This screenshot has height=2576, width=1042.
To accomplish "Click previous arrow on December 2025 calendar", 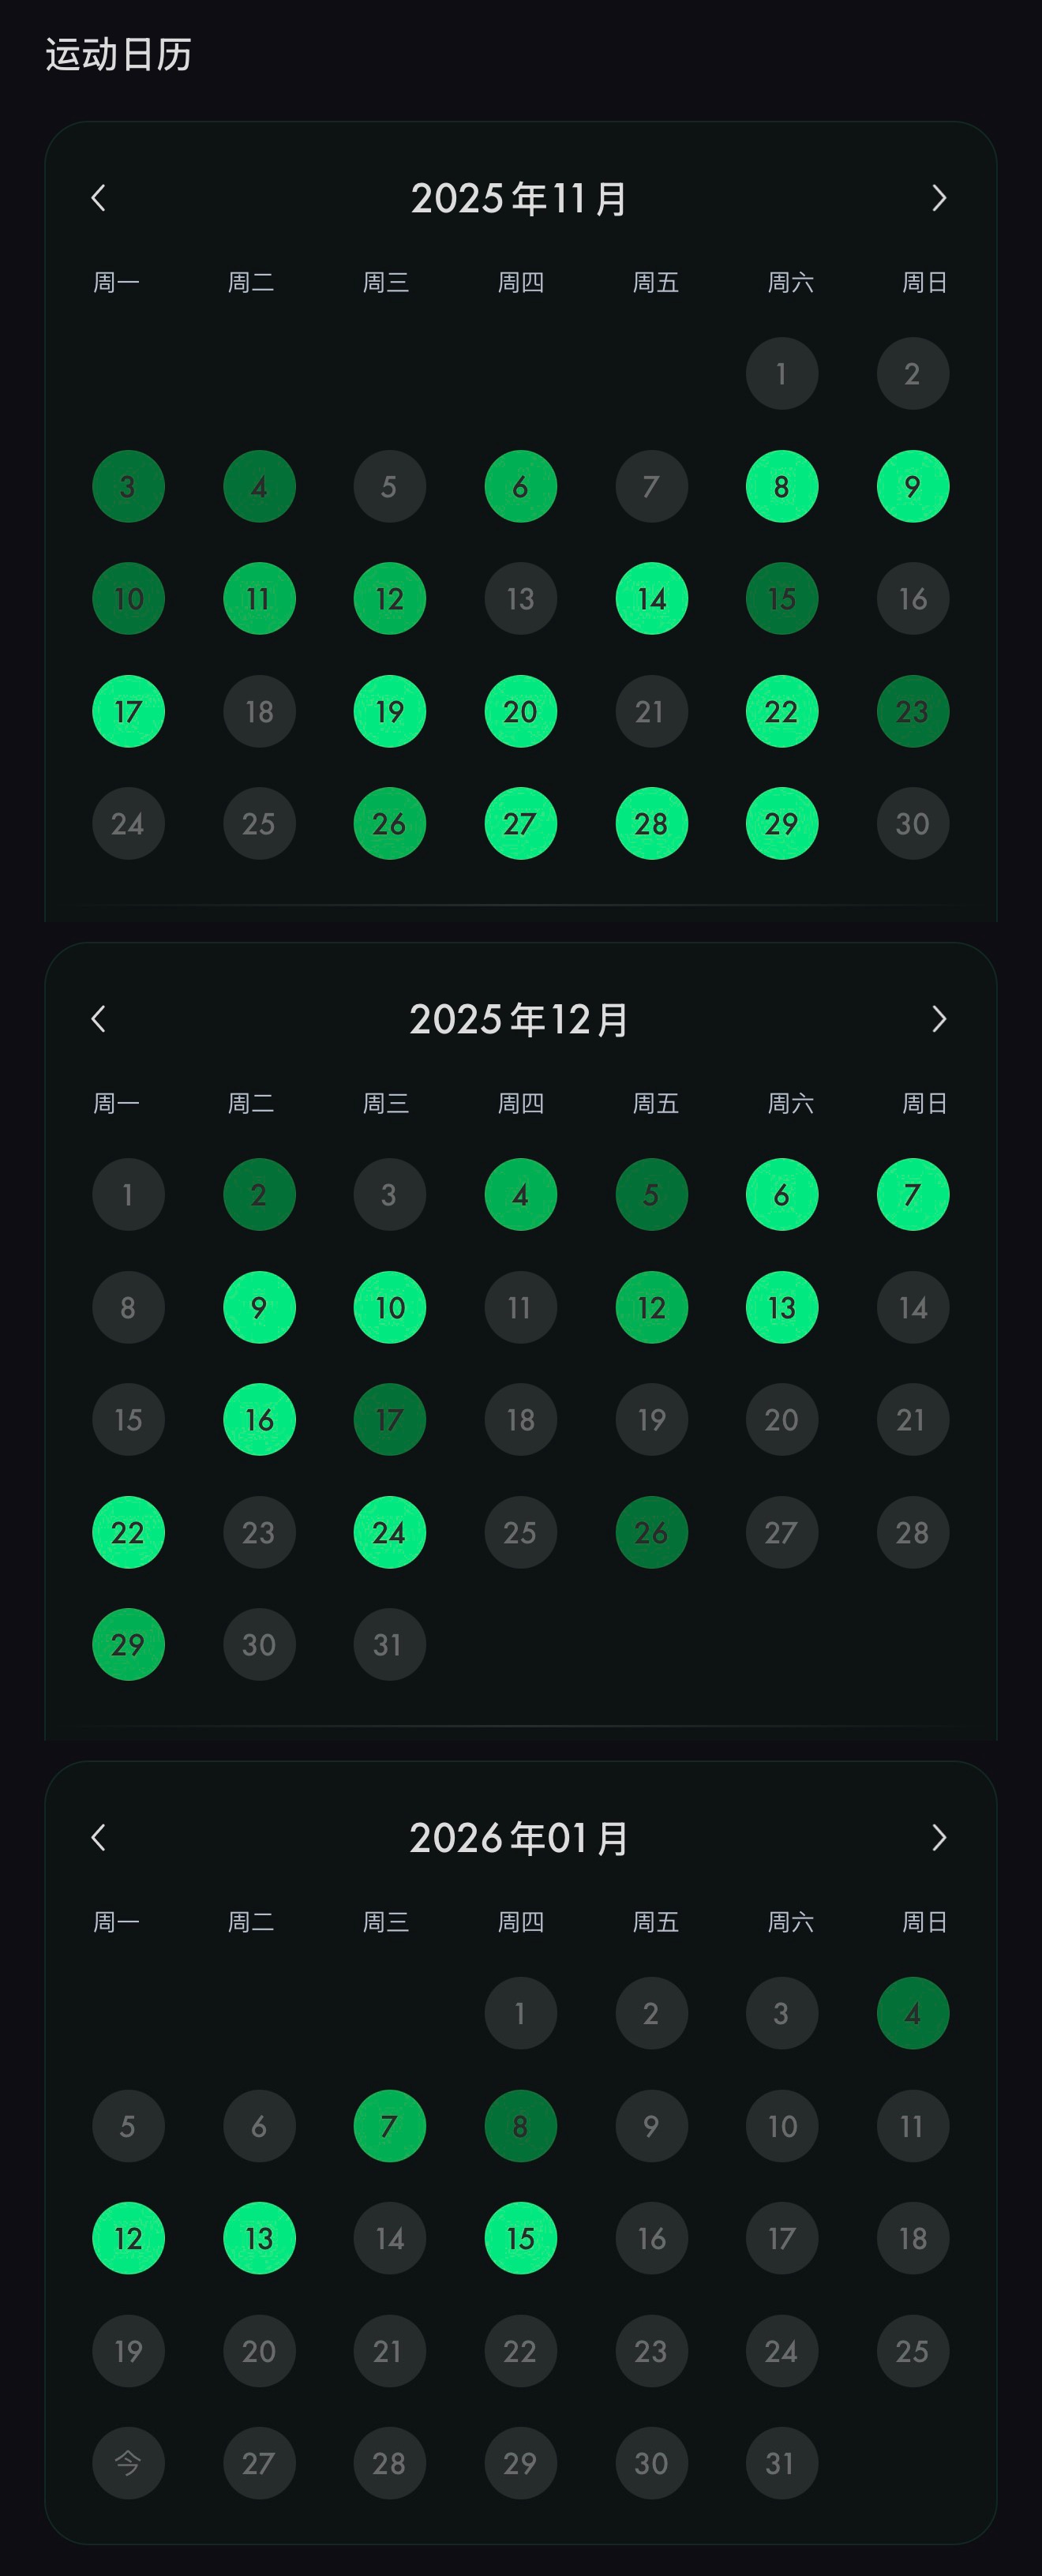I will [98, 1019].
